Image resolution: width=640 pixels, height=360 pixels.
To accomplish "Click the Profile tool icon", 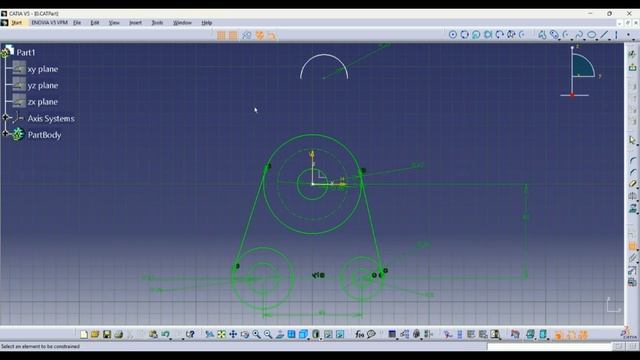I will [542, 35].
